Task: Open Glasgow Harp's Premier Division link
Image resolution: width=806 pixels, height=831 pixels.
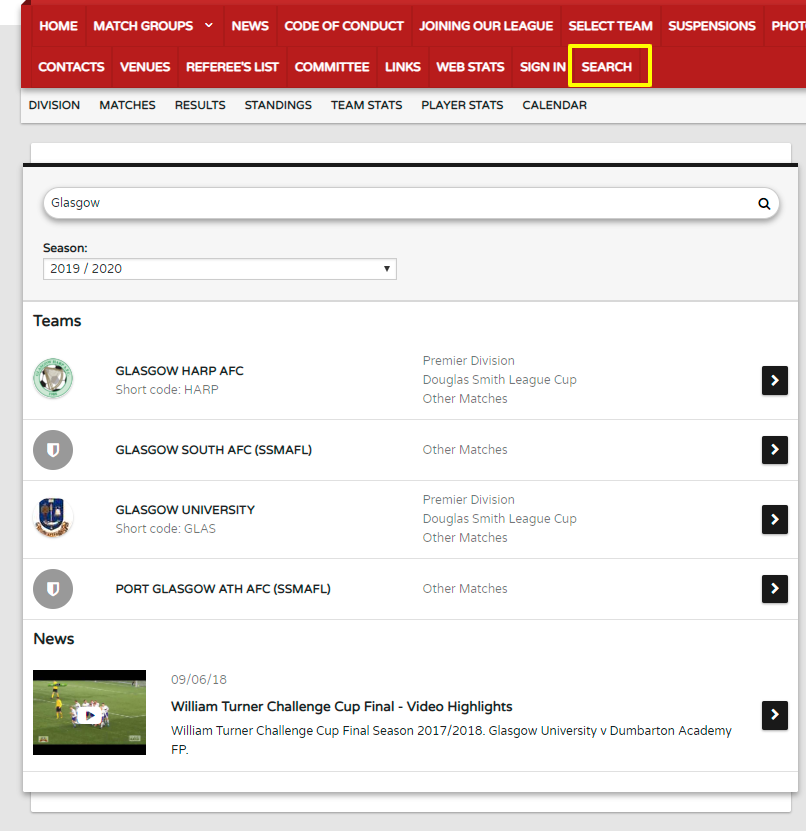Action: [468, 360]
